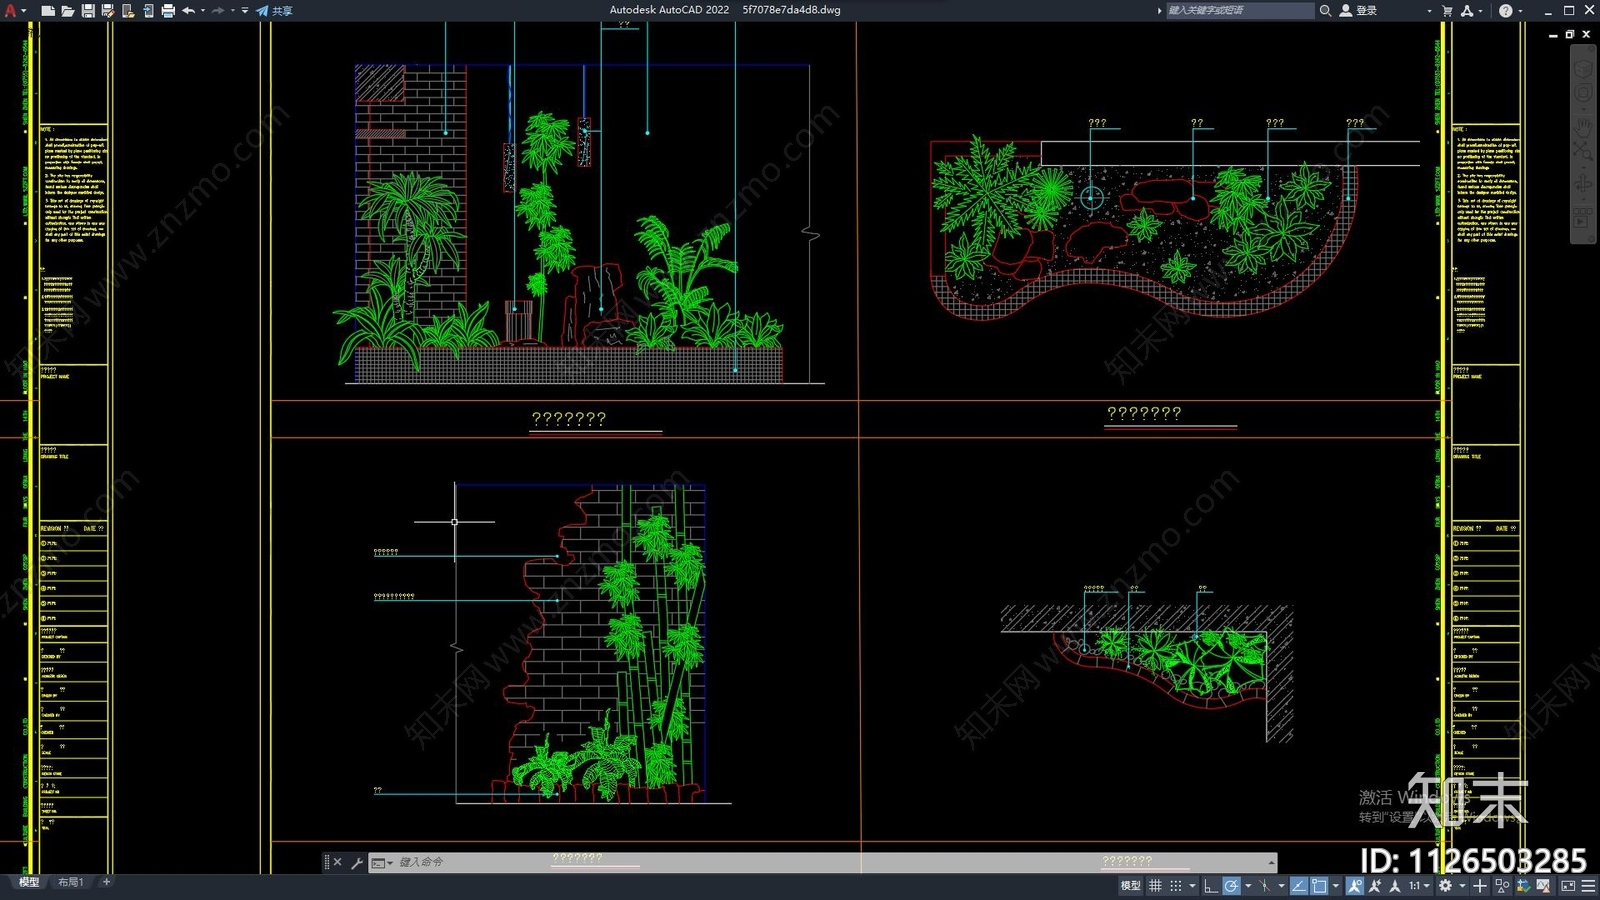Click the 登录 sign-in button
The image size is (1600, 900).
click(x=1358, y=10)
